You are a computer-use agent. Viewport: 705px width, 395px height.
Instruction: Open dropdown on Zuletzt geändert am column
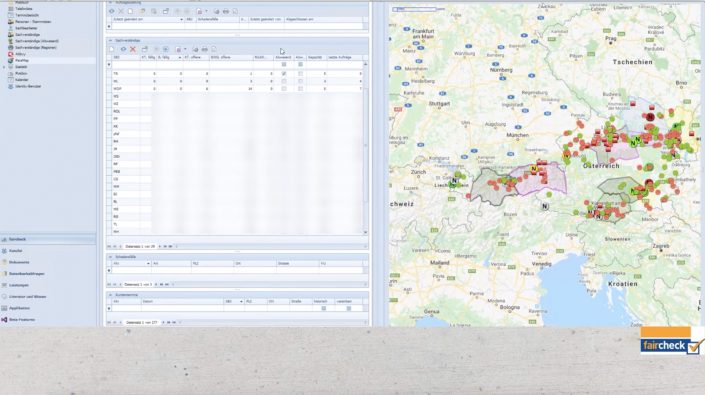point(181,20)
